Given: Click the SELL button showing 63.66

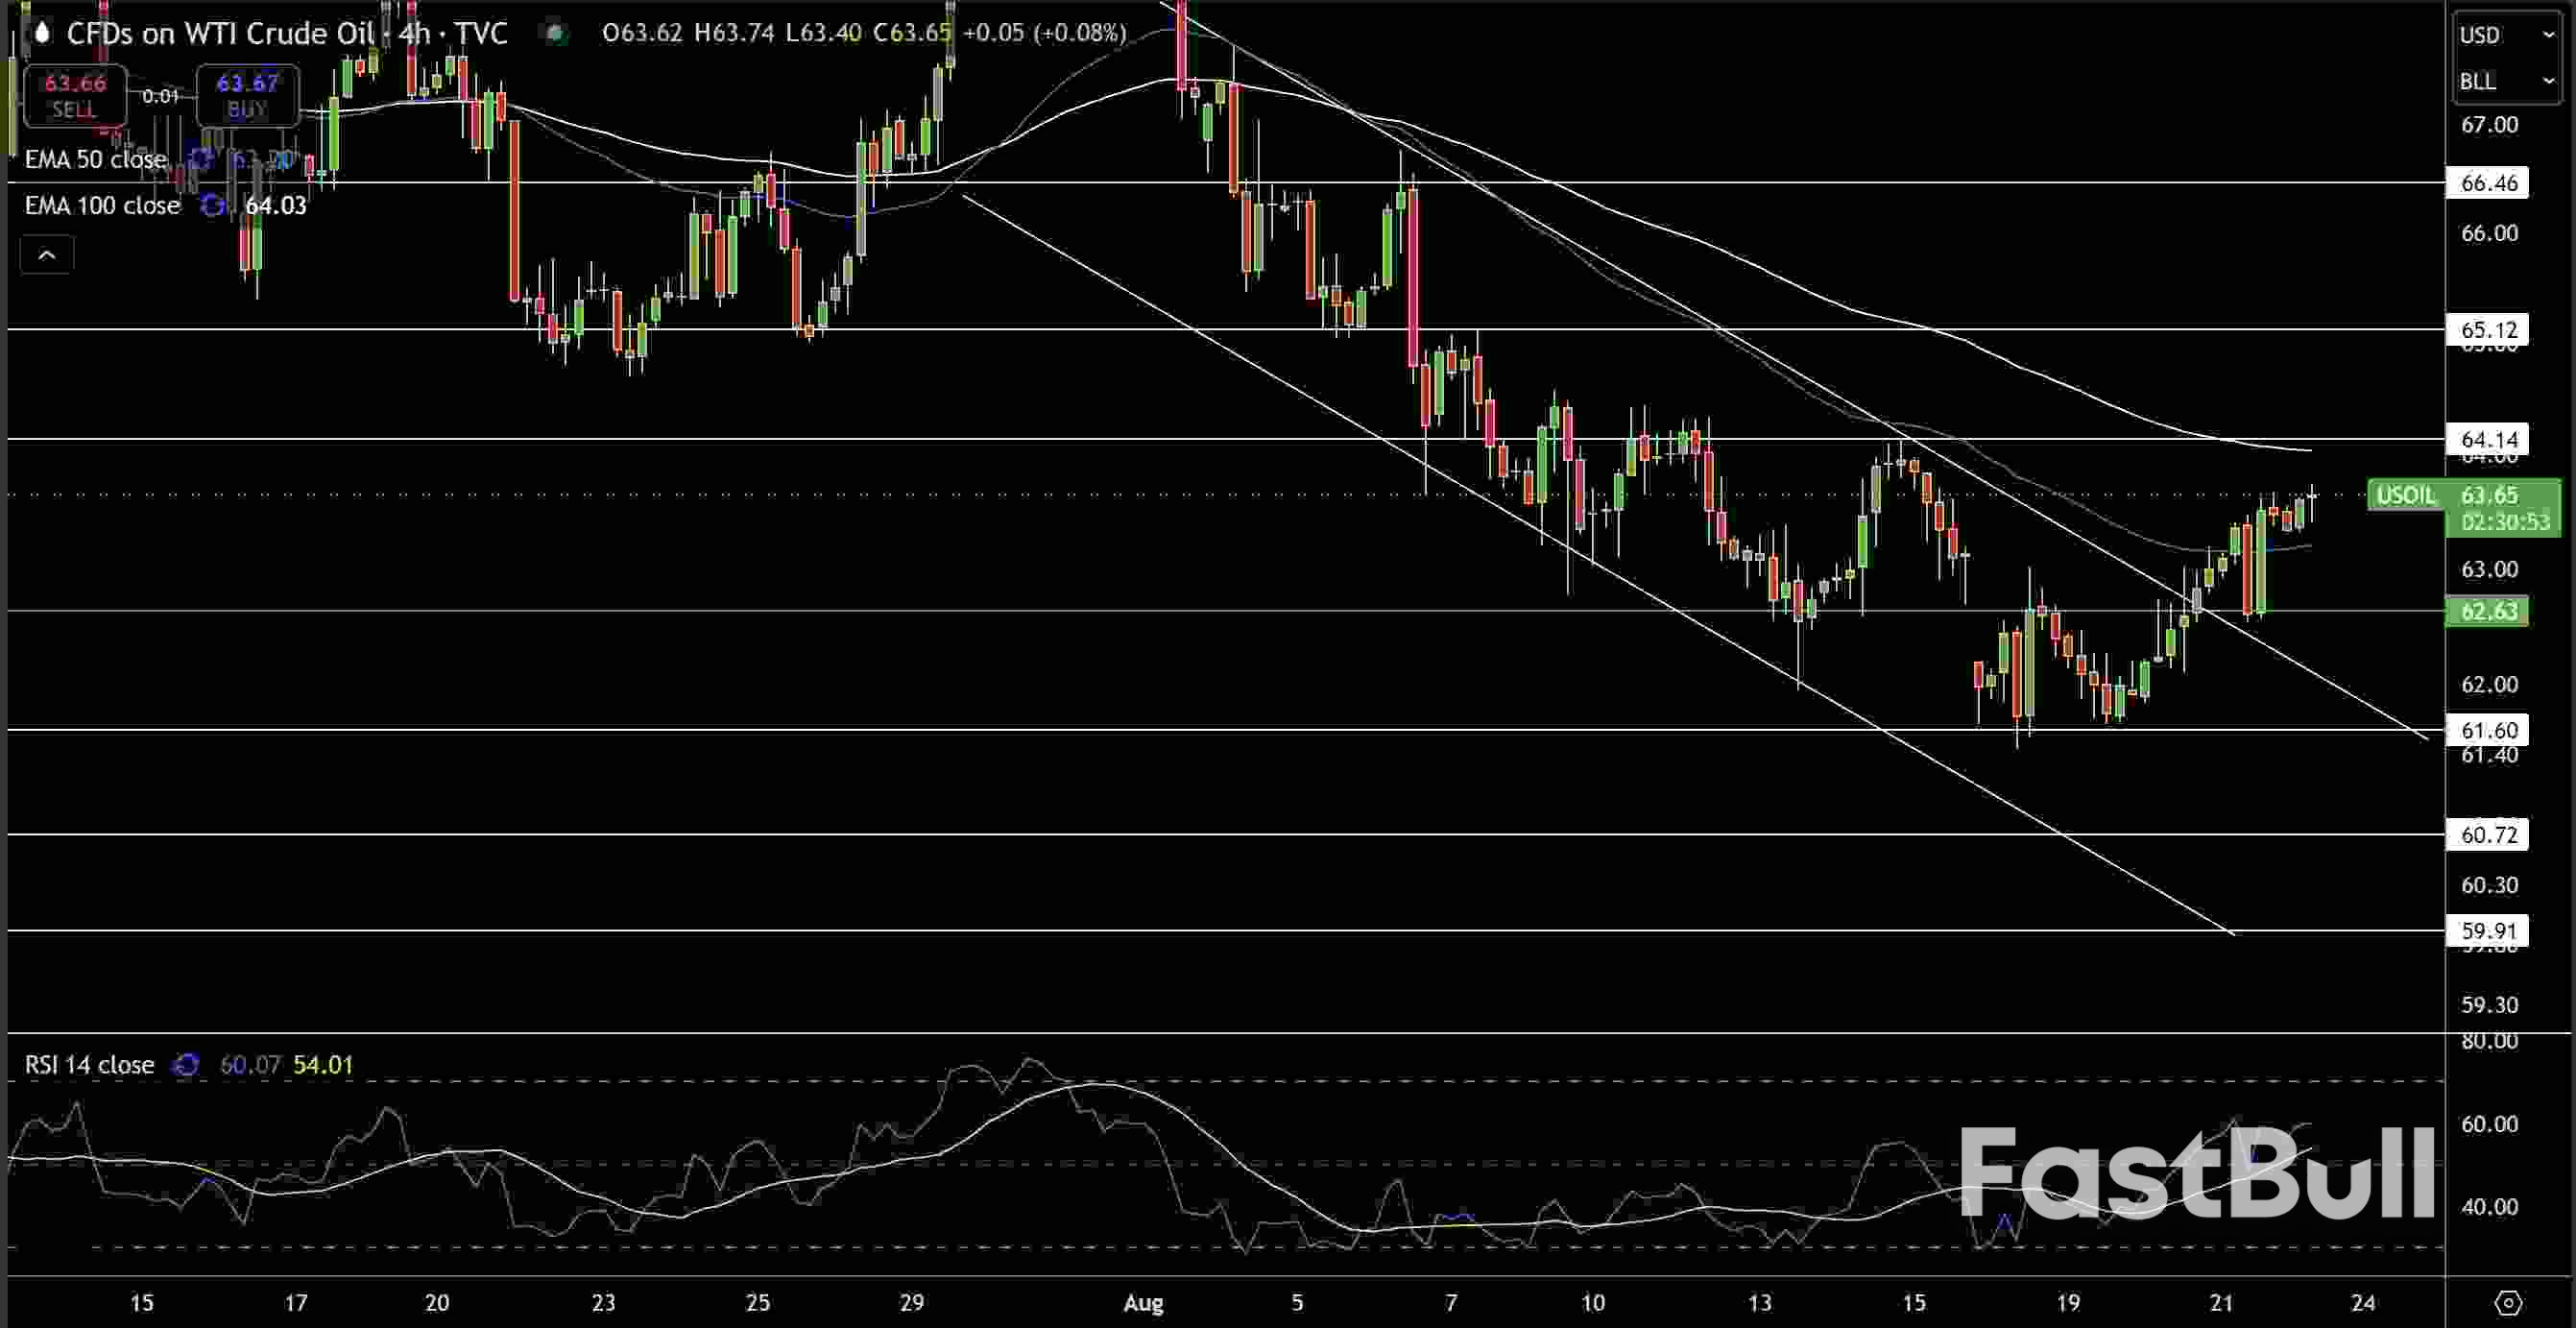Looking at the screenshot, I should coord(74,95).
